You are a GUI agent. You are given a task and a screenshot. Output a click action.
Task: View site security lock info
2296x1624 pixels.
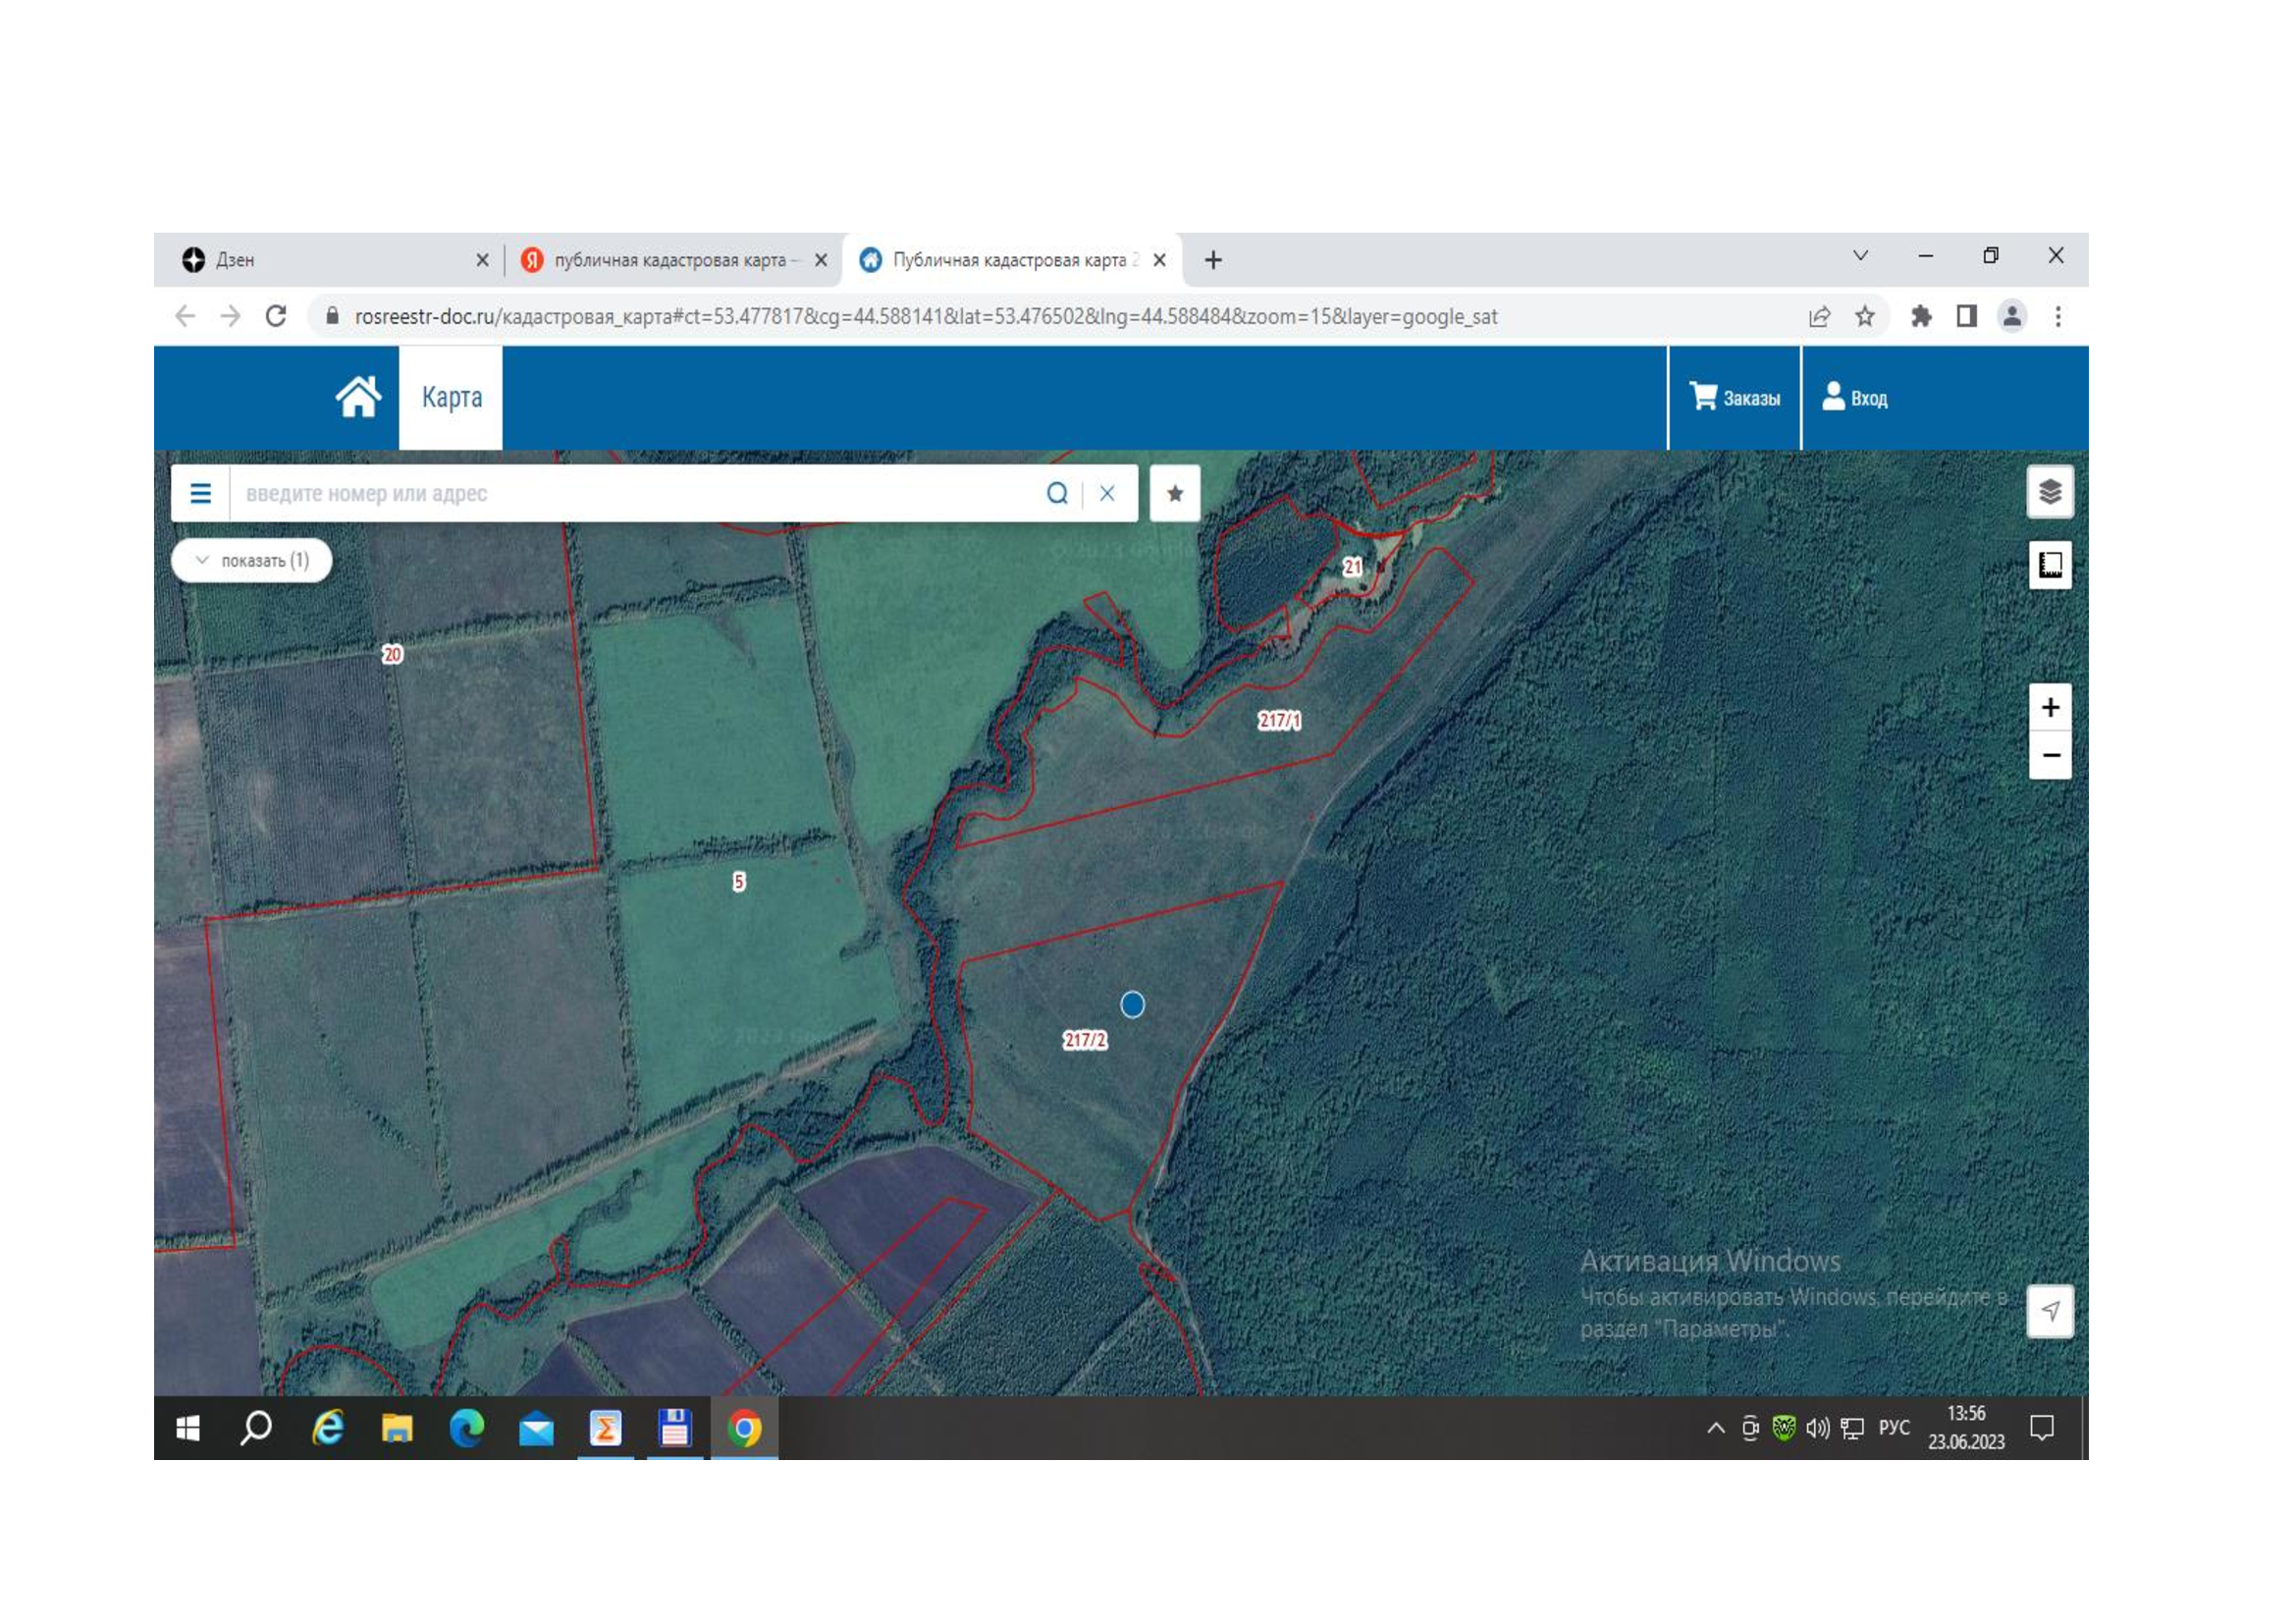coord(333,317)
